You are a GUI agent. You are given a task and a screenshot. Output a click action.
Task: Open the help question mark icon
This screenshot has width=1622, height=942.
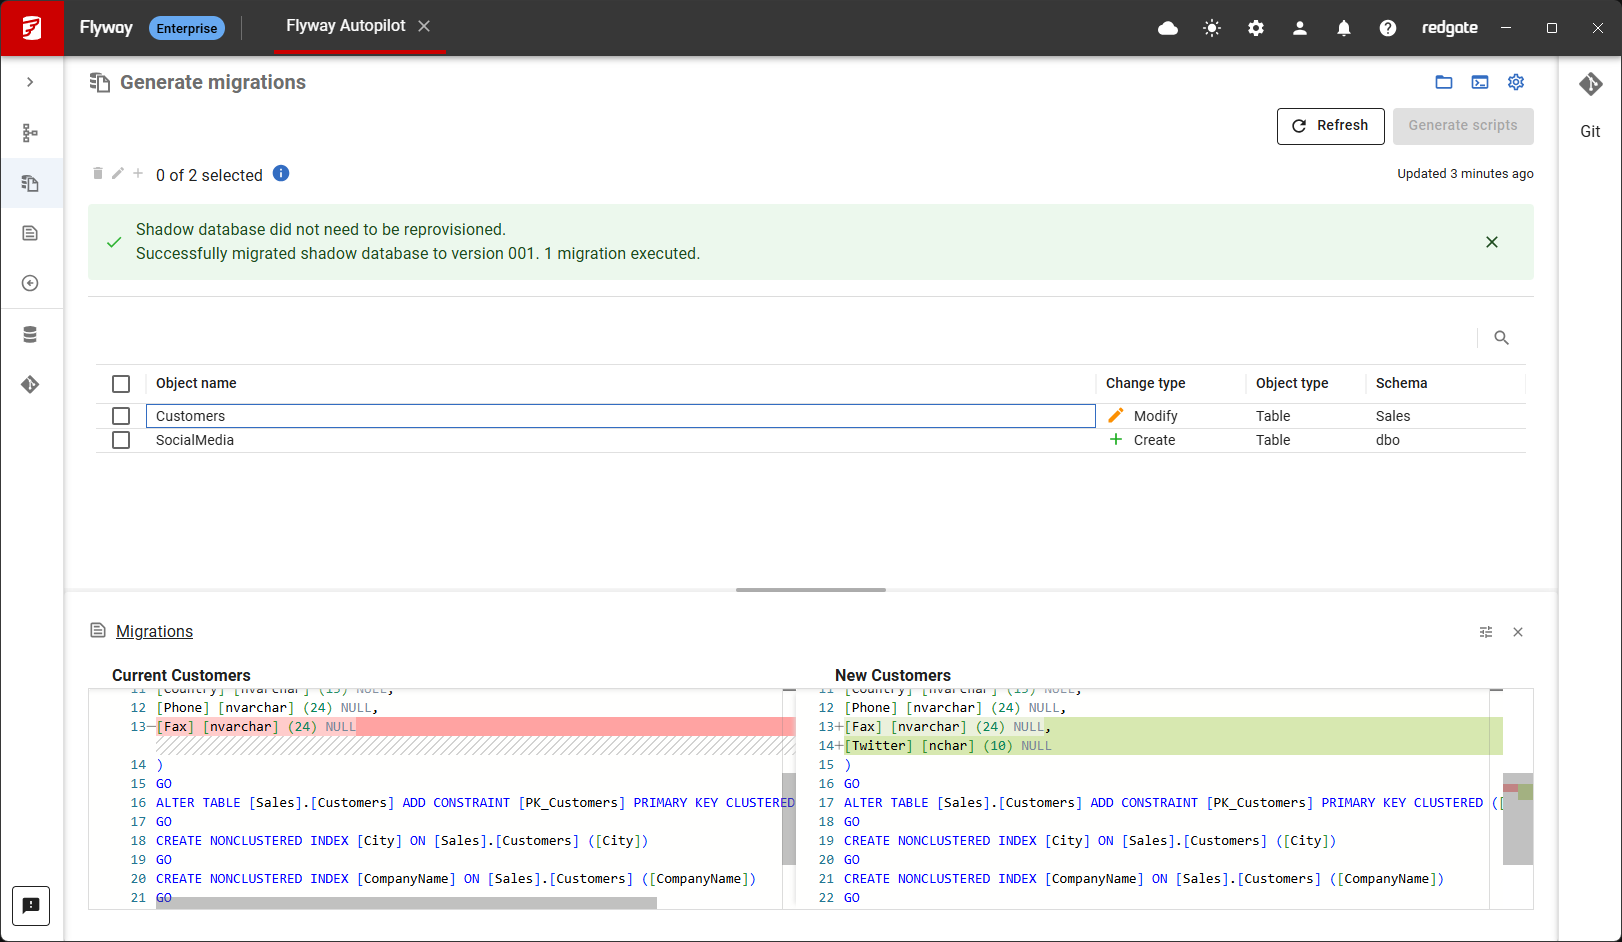tap(1388, 28)
